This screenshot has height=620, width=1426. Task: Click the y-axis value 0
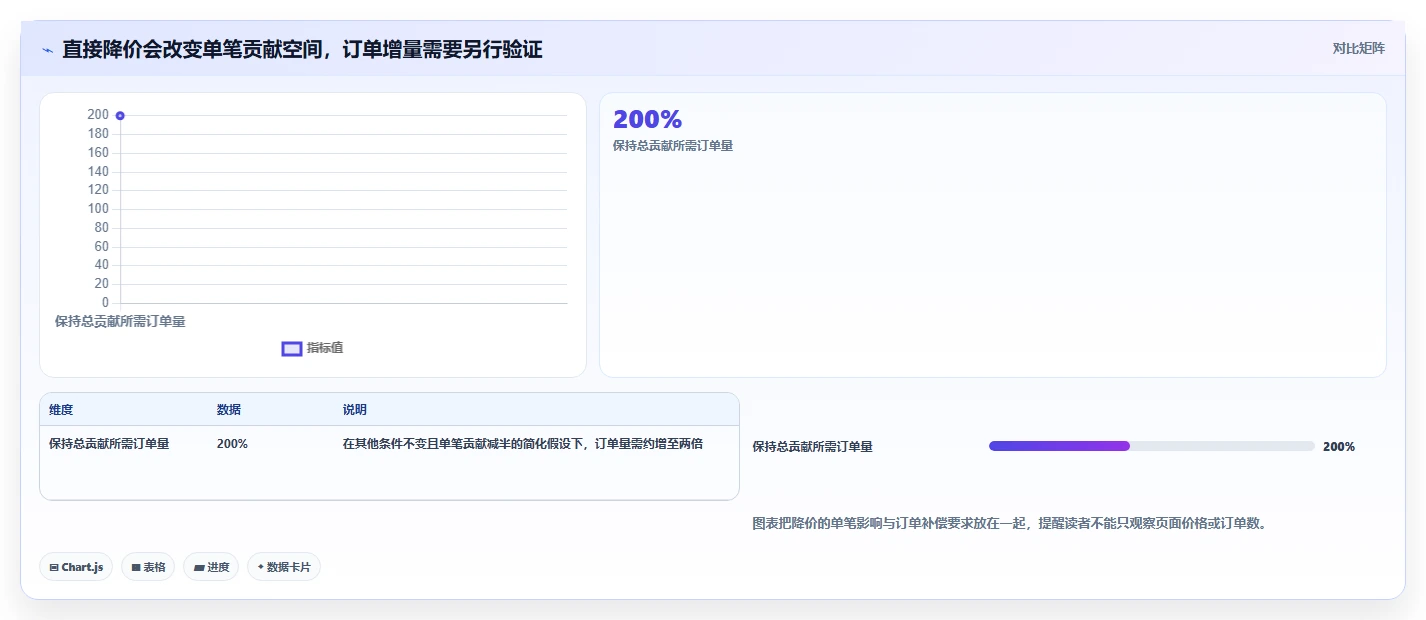coord(105,303)
